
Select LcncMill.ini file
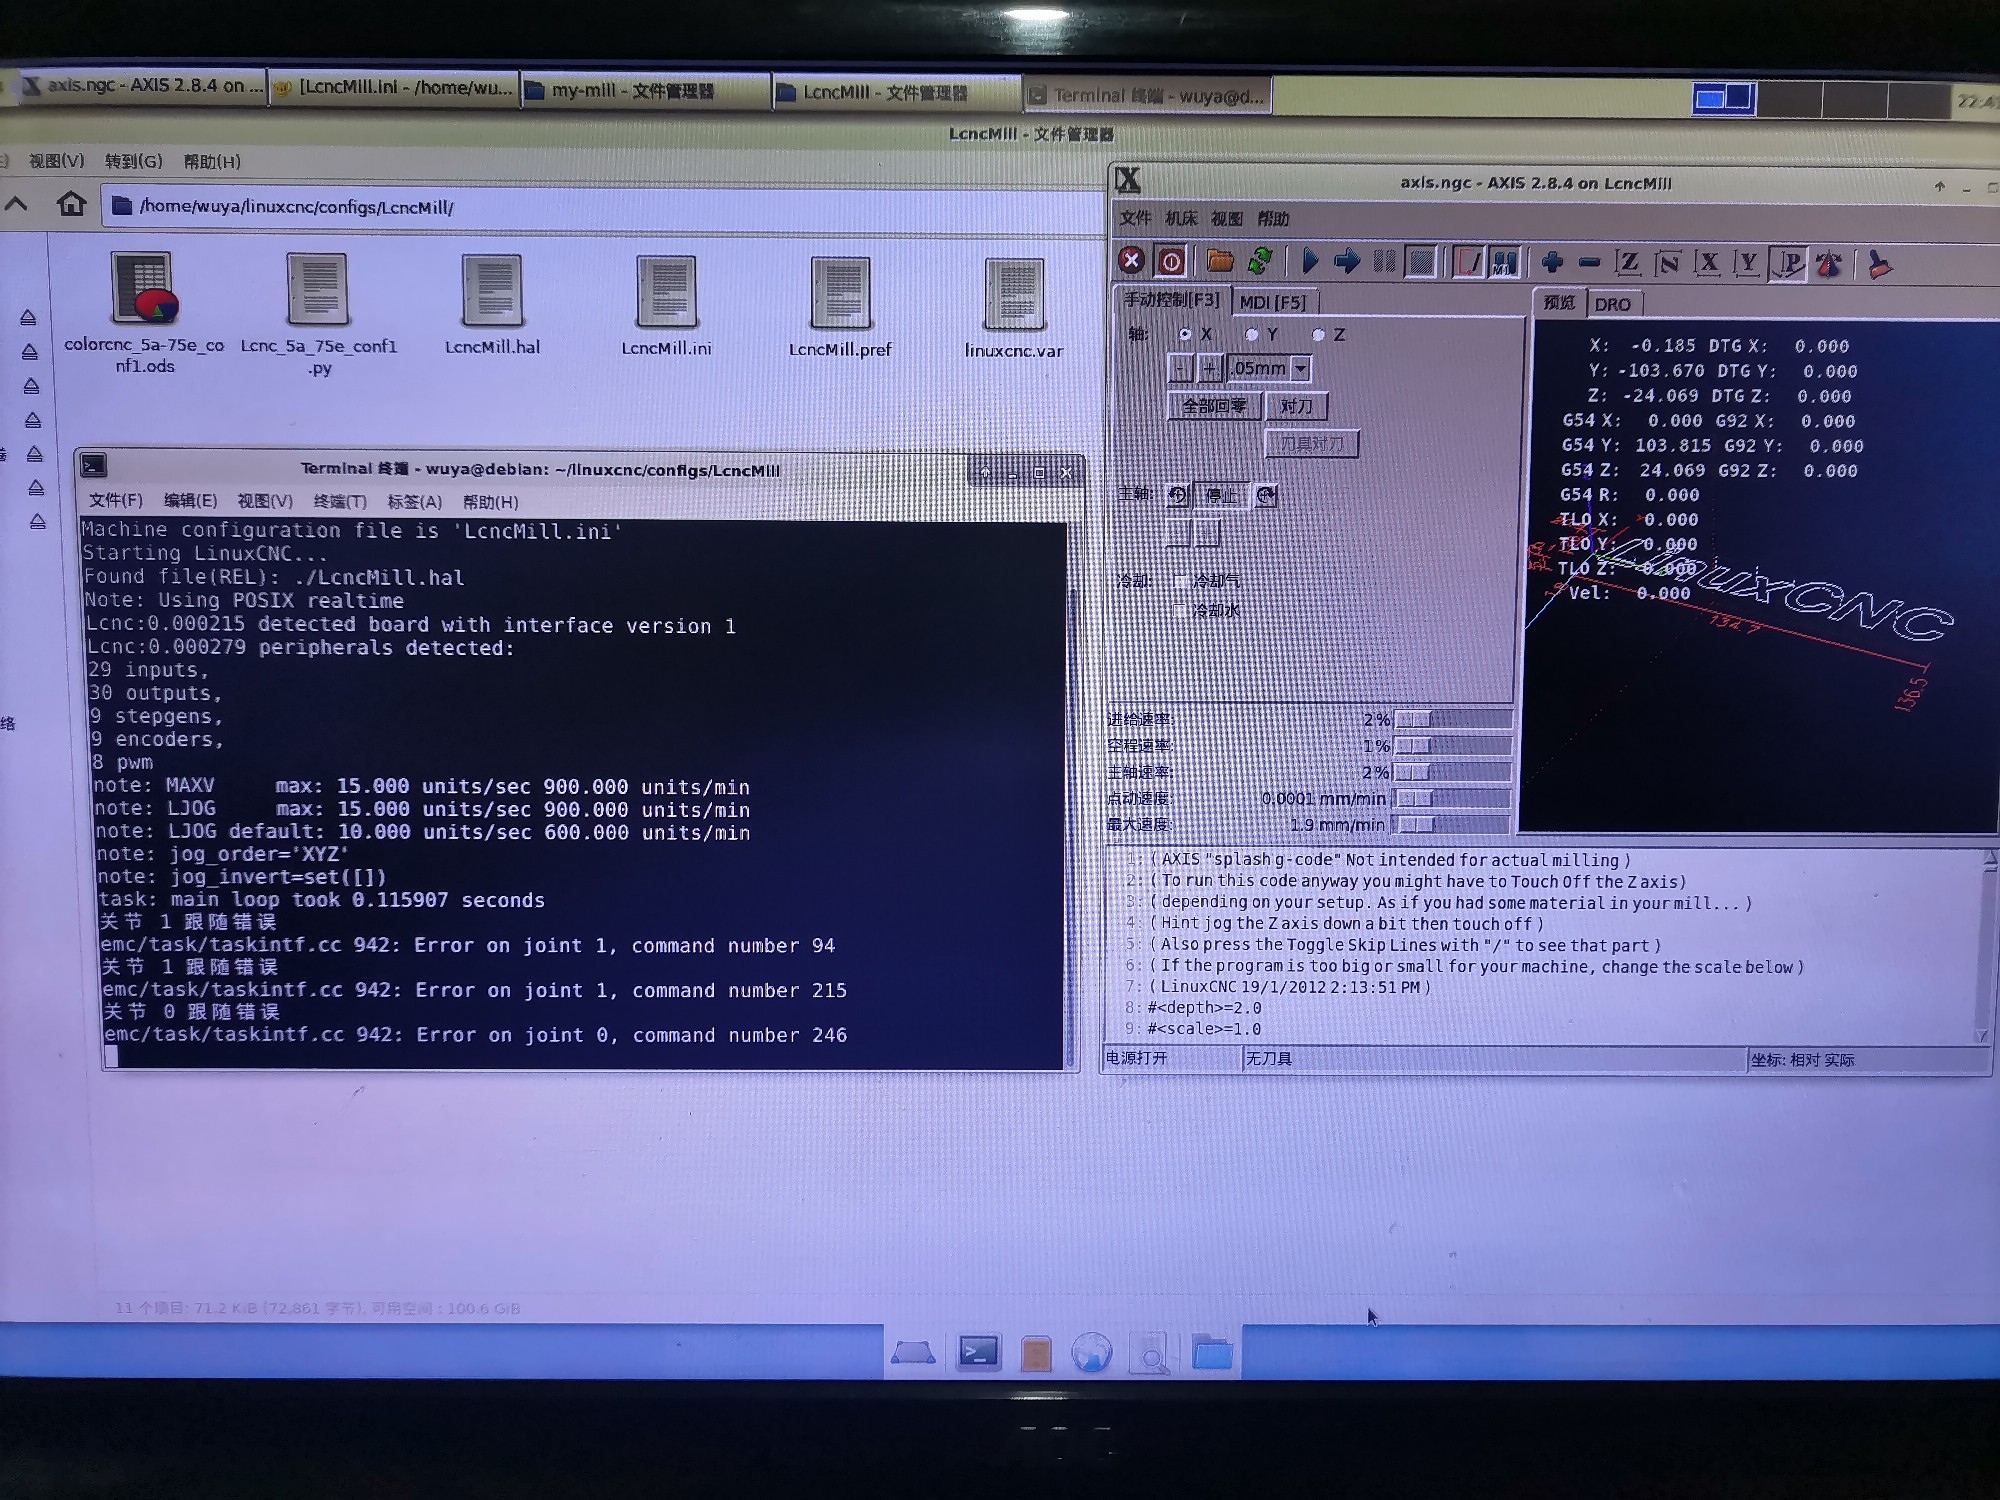tap(666, 306)
